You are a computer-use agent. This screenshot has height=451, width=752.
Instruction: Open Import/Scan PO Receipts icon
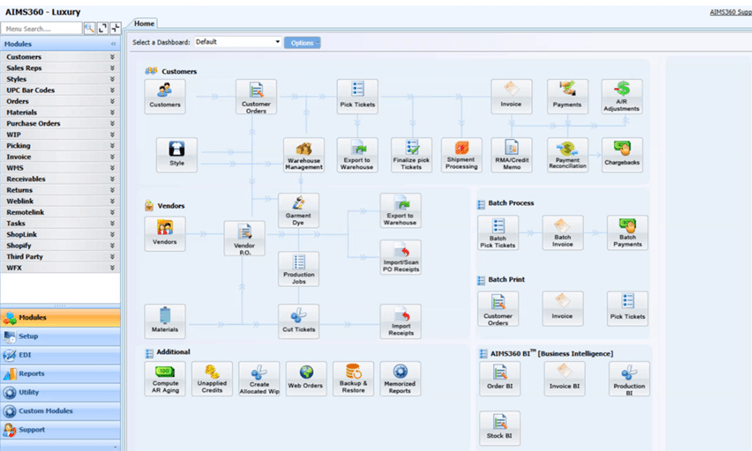[x=400, y=257]
